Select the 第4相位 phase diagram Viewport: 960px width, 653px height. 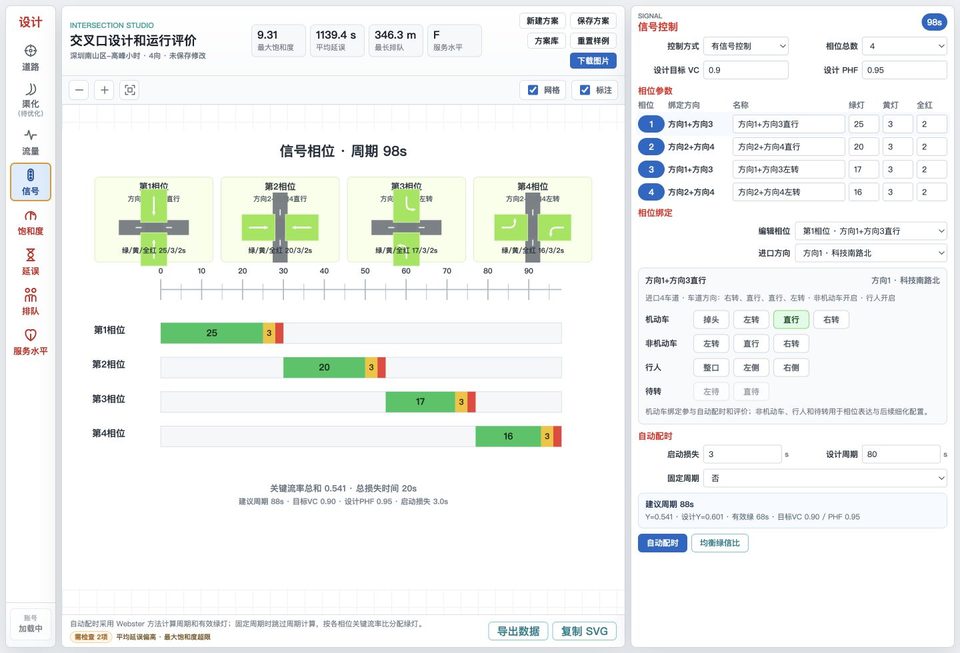[533, 220]
